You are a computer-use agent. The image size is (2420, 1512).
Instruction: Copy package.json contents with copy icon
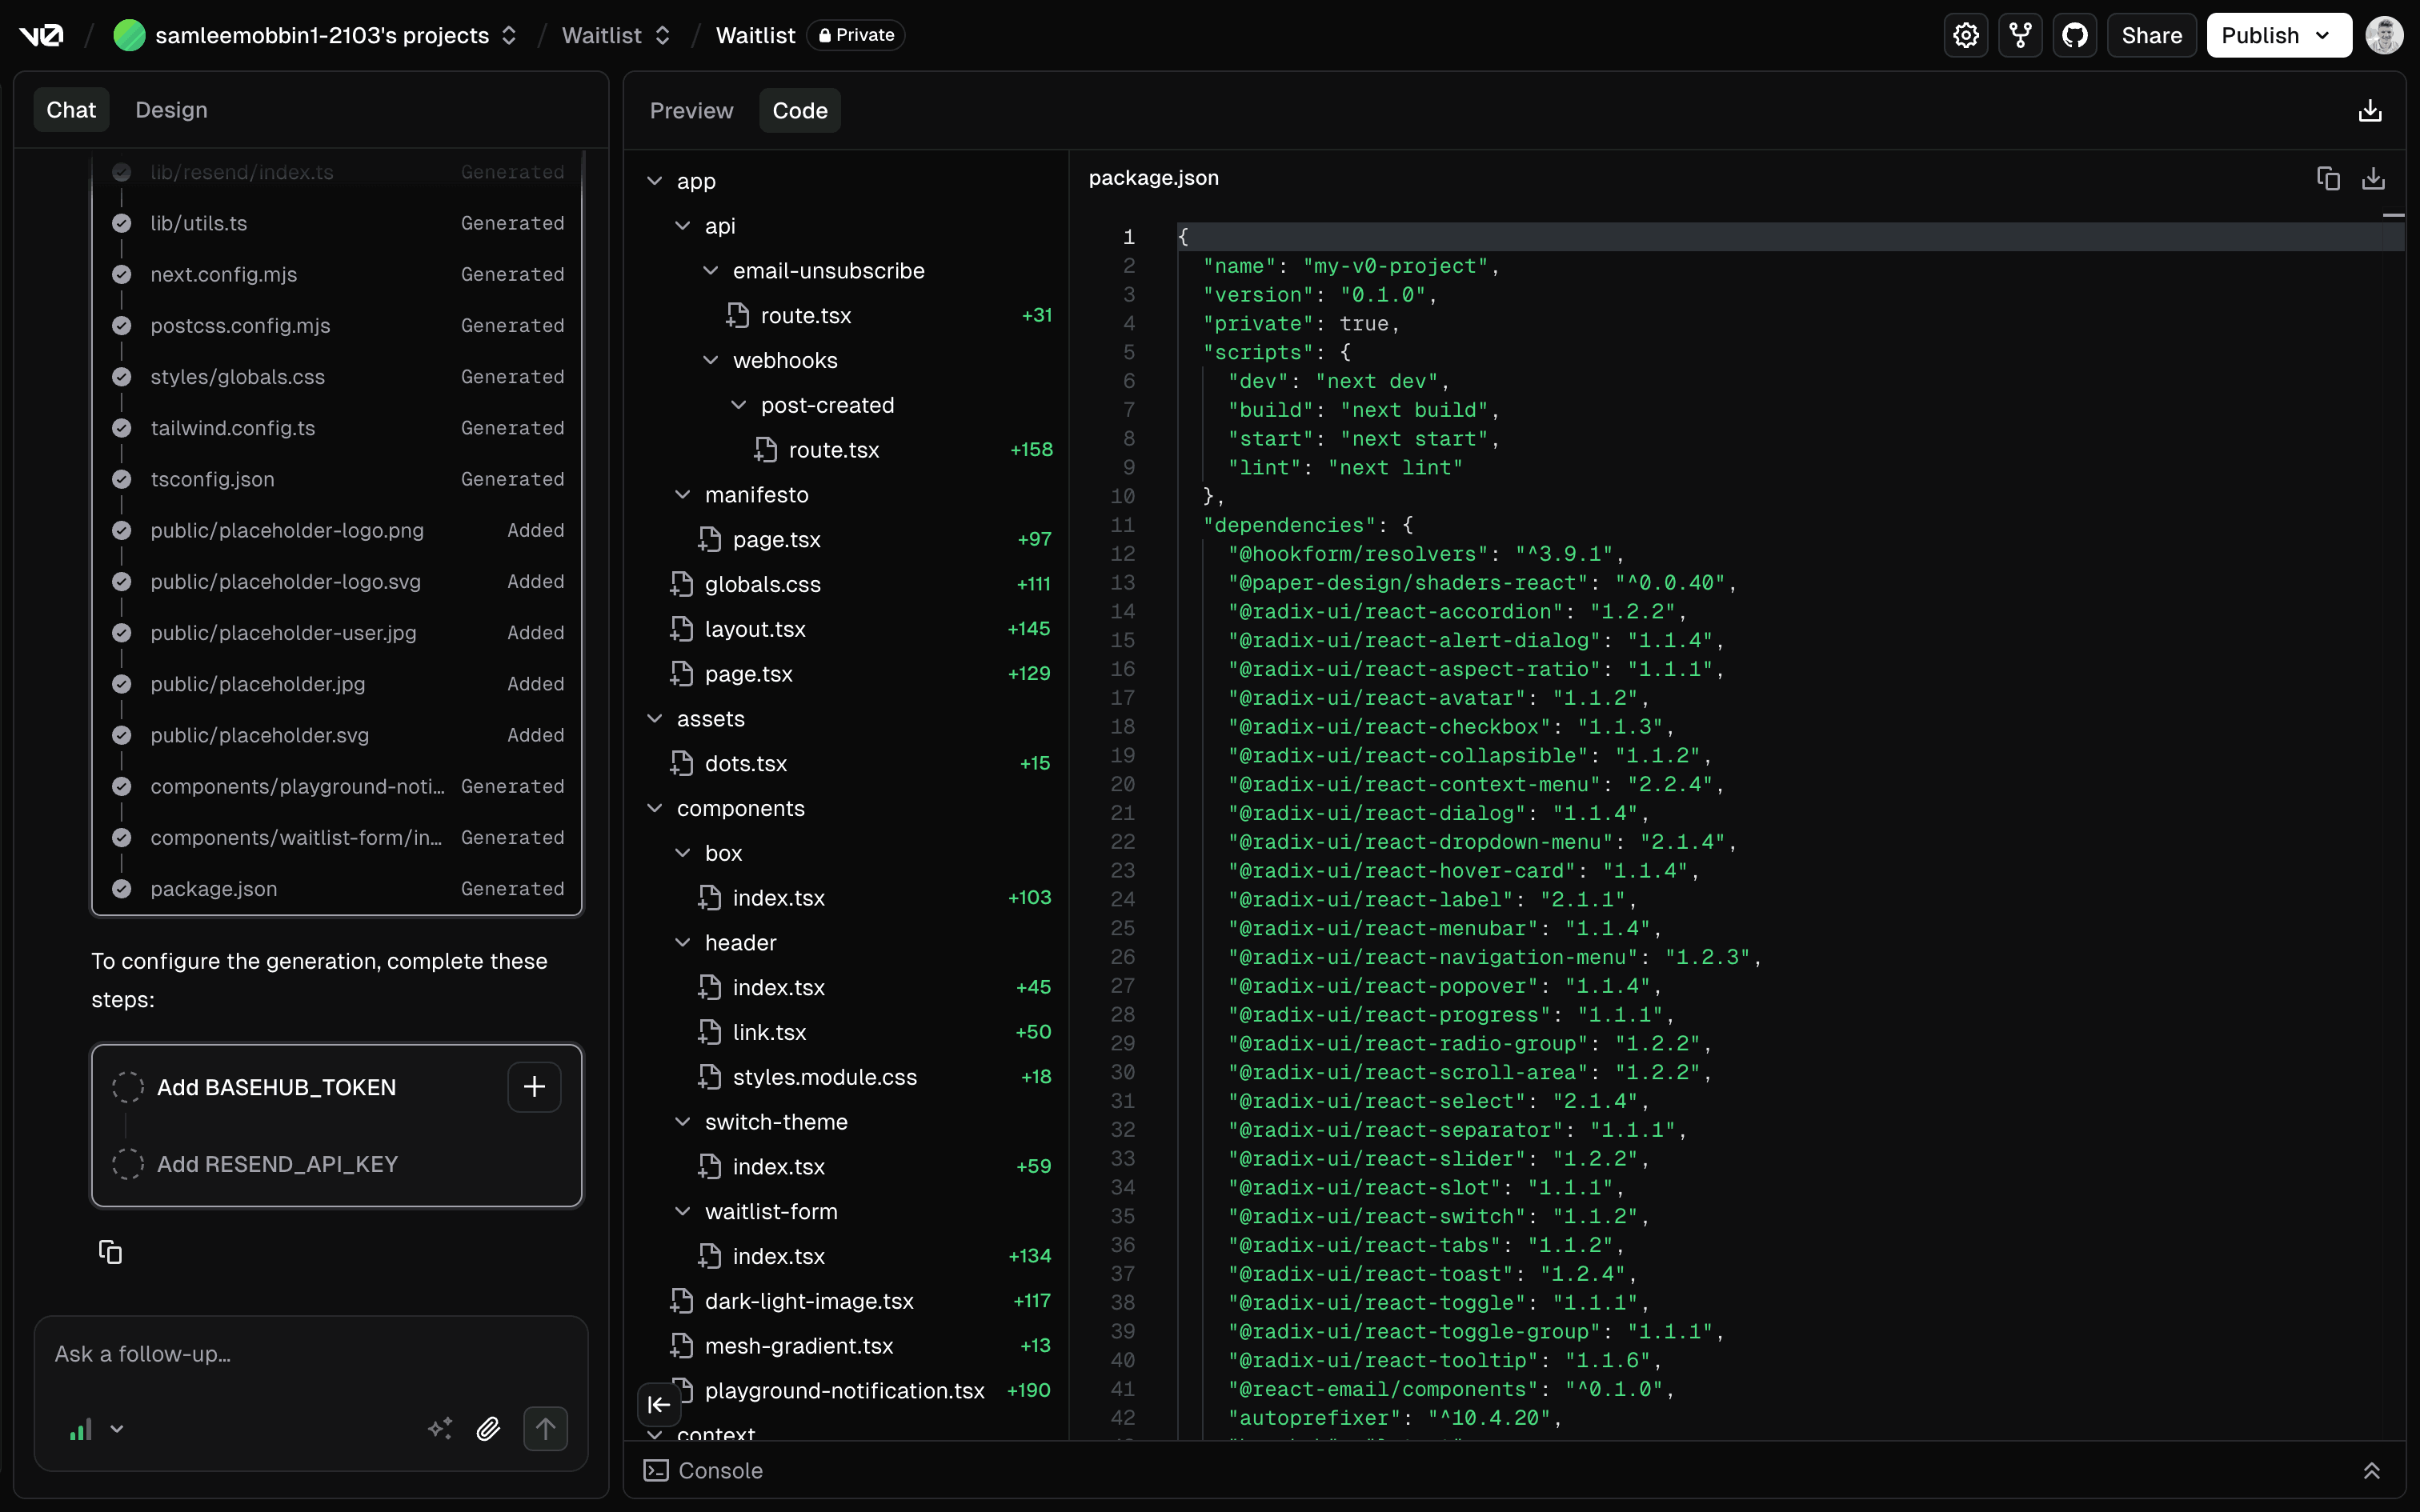point(2328,178)
